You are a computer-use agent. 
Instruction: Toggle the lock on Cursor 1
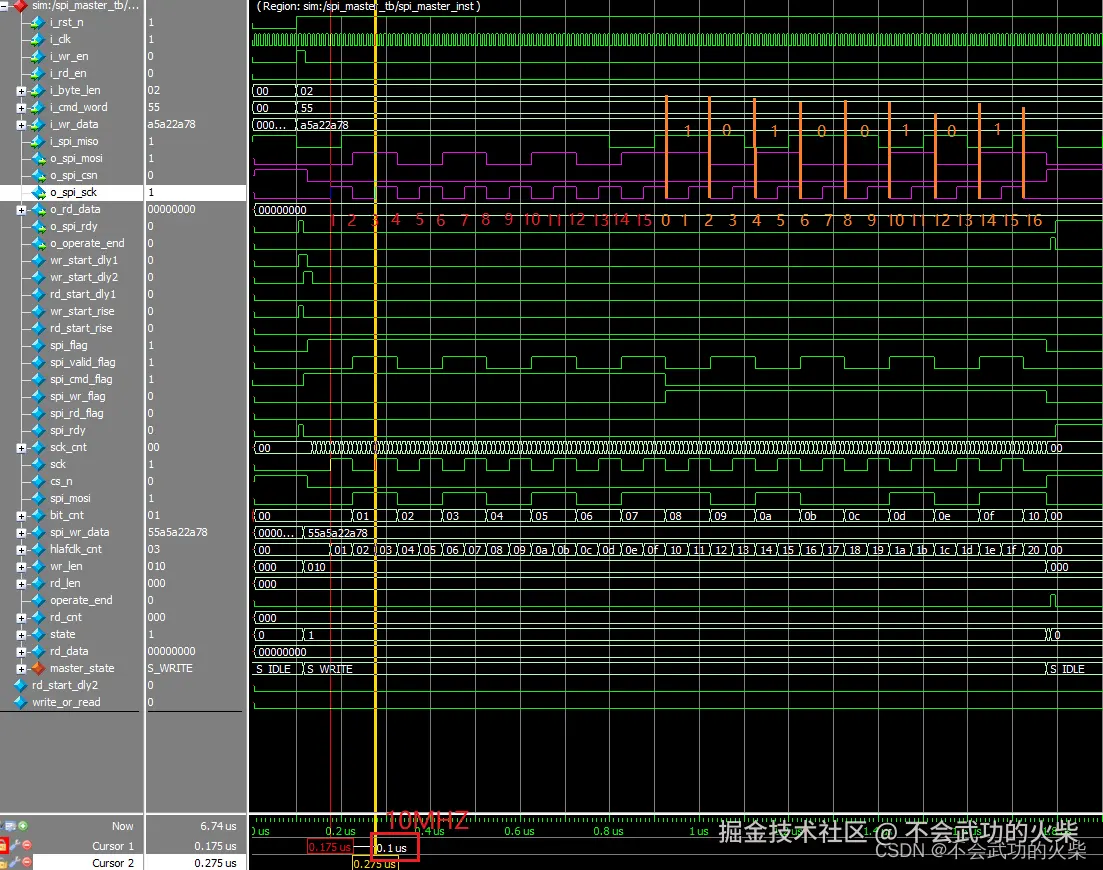4,845
